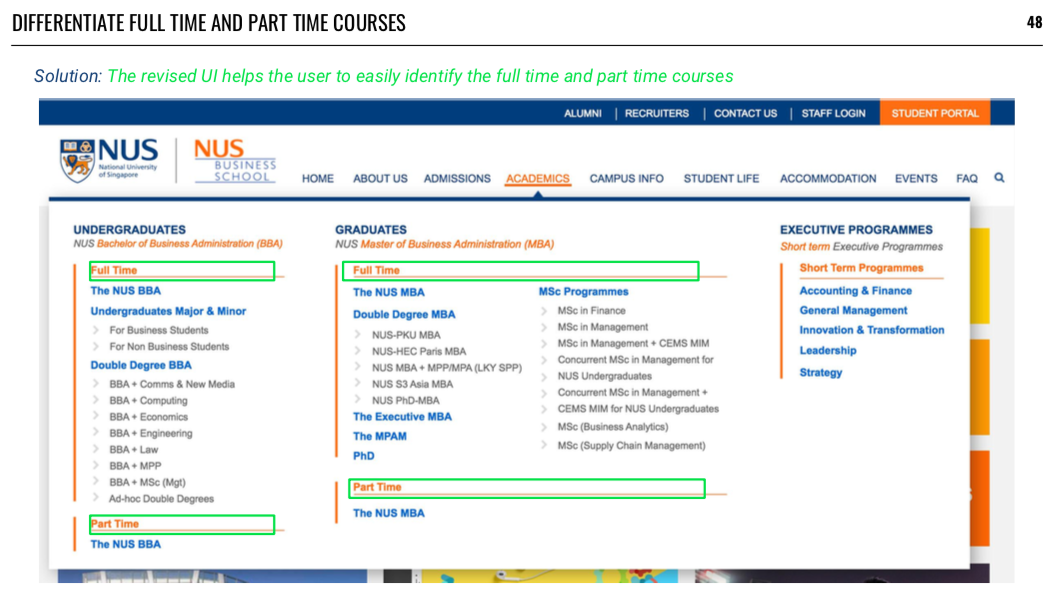Open Innovation & Transformation programme
1057x596 pixels.
pos(872,330)
